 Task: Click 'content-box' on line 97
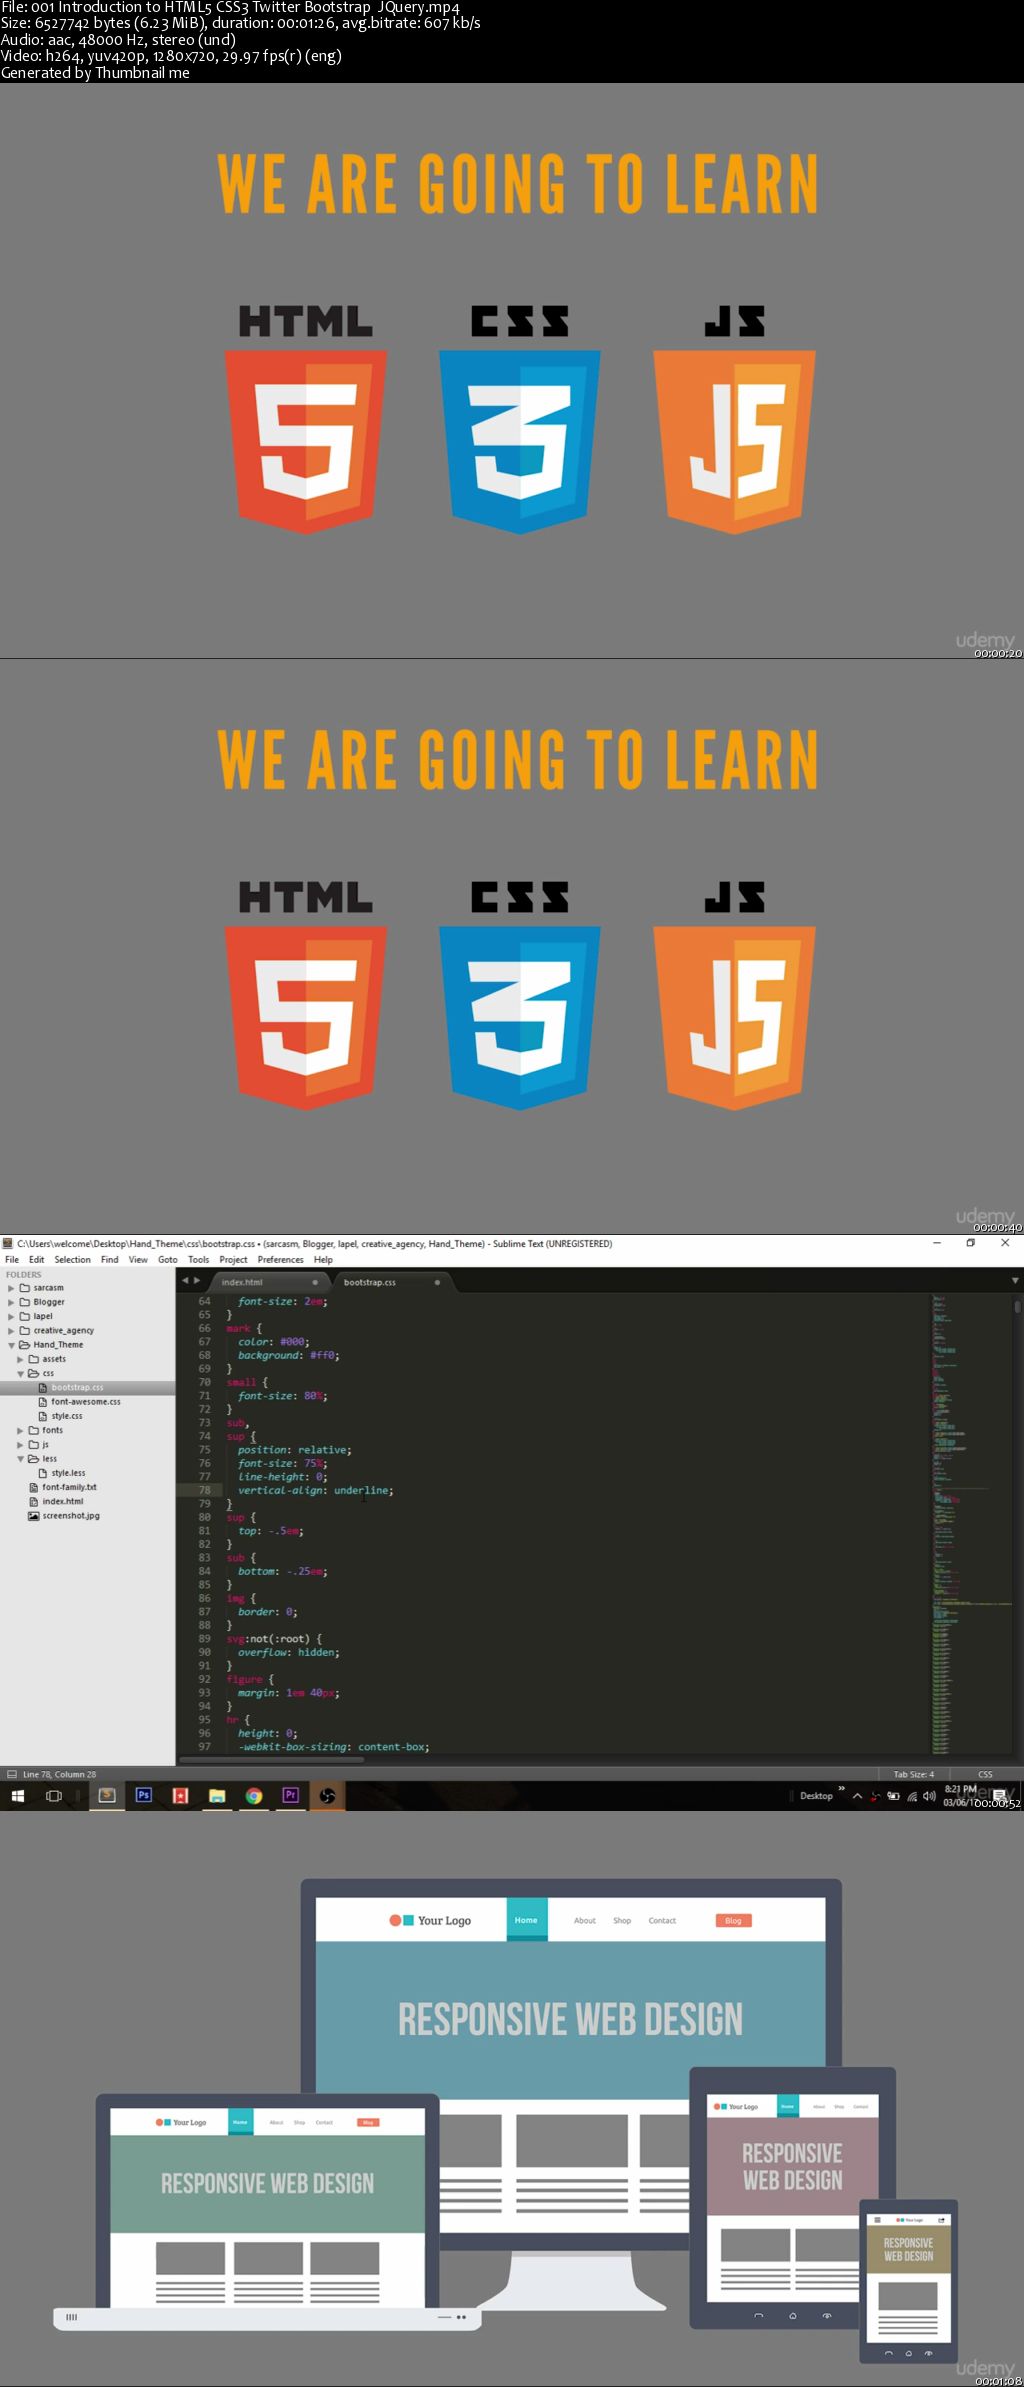click(392, 1747)
